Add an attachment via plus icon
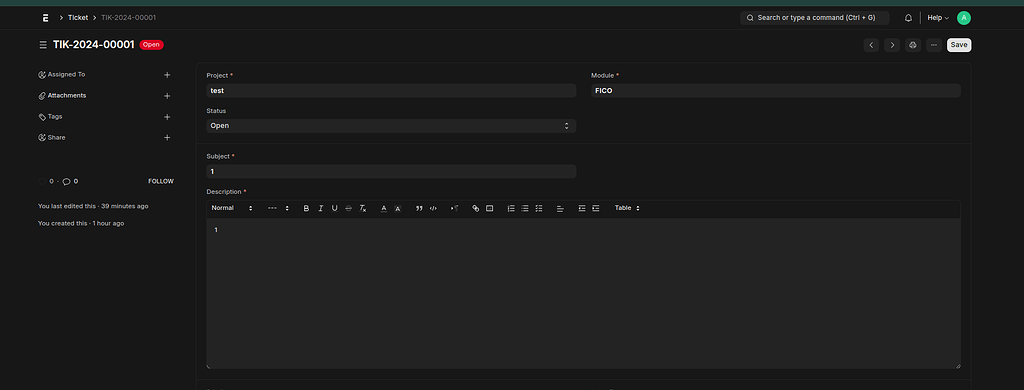The width and height of the screenshot is (1024, 390). 167,96
